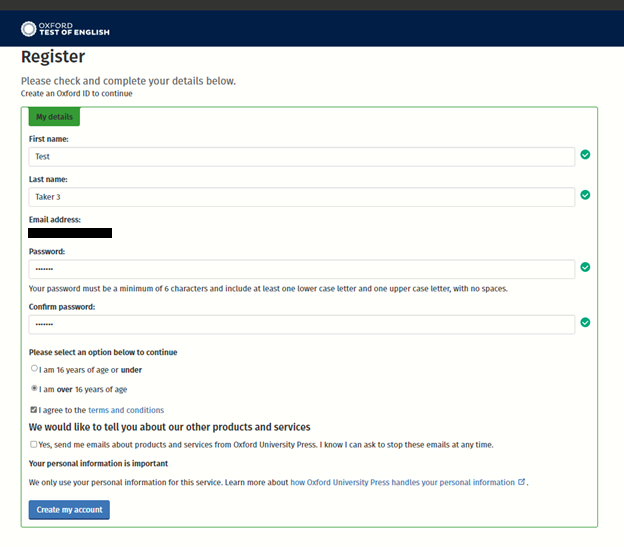Click into the Password field
Screen dimensions: 624x547
tap(301, 269)
